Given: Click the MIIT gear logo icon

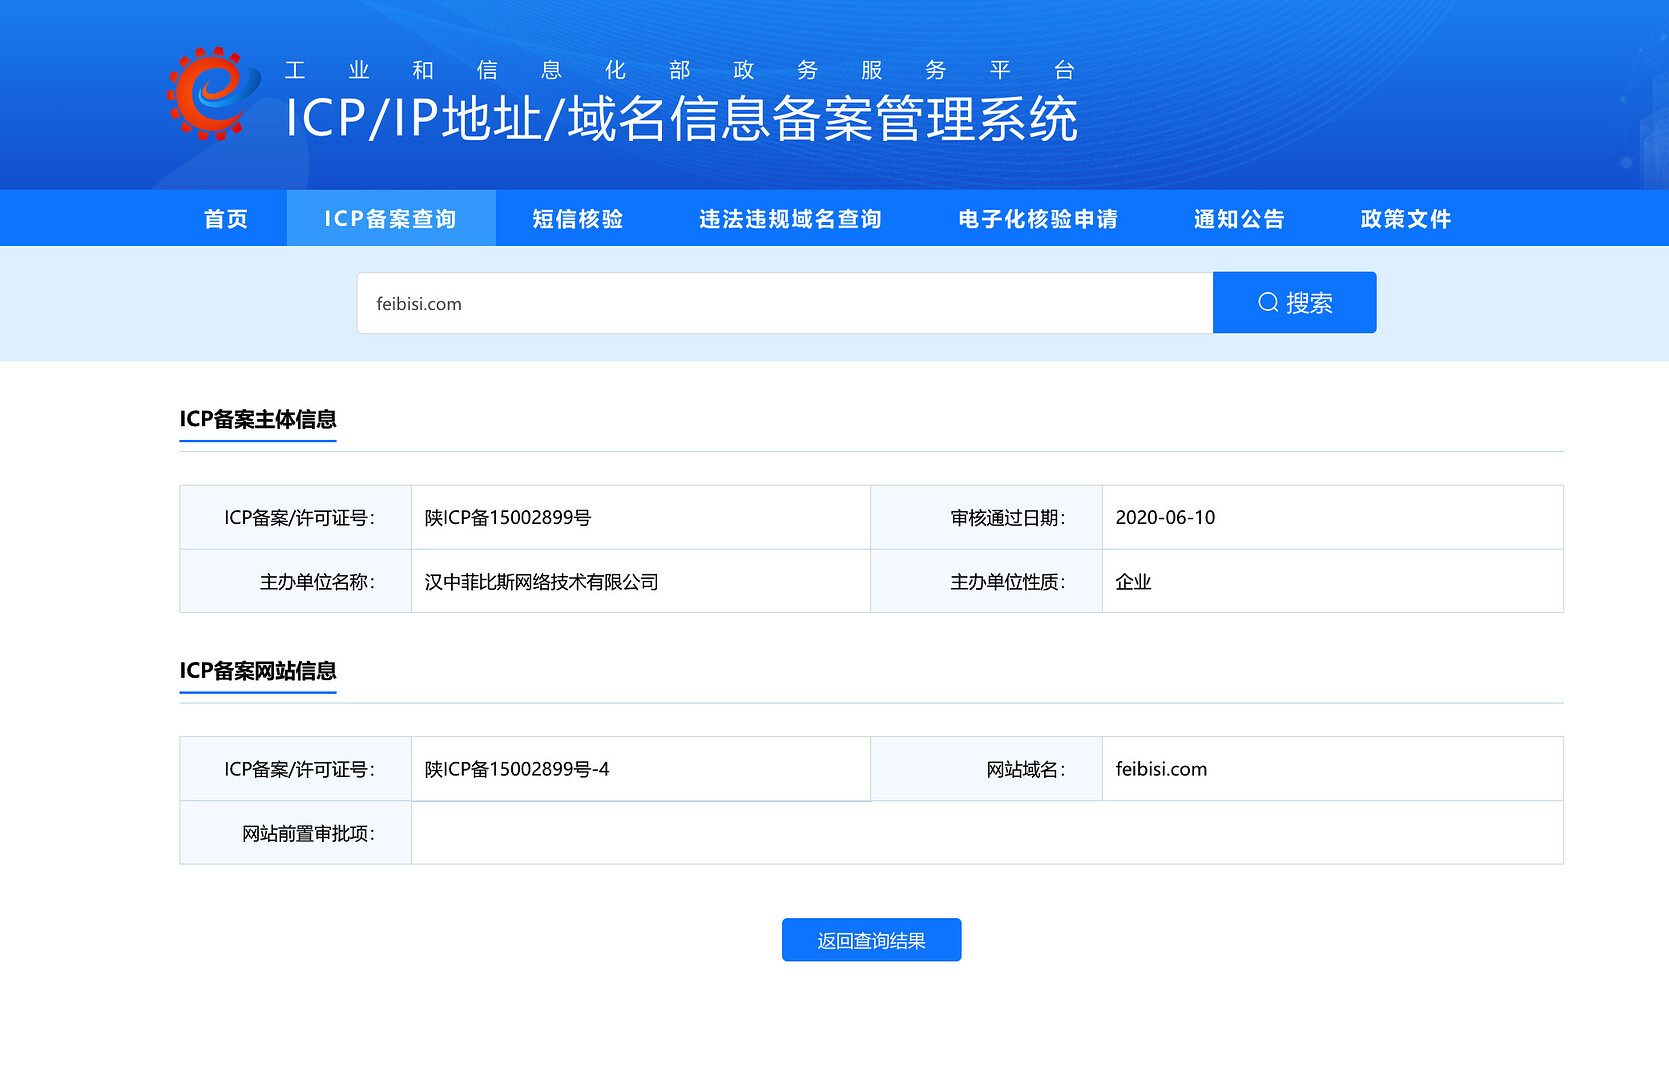Looking at the screenshot, I should [x=212, y=94].
